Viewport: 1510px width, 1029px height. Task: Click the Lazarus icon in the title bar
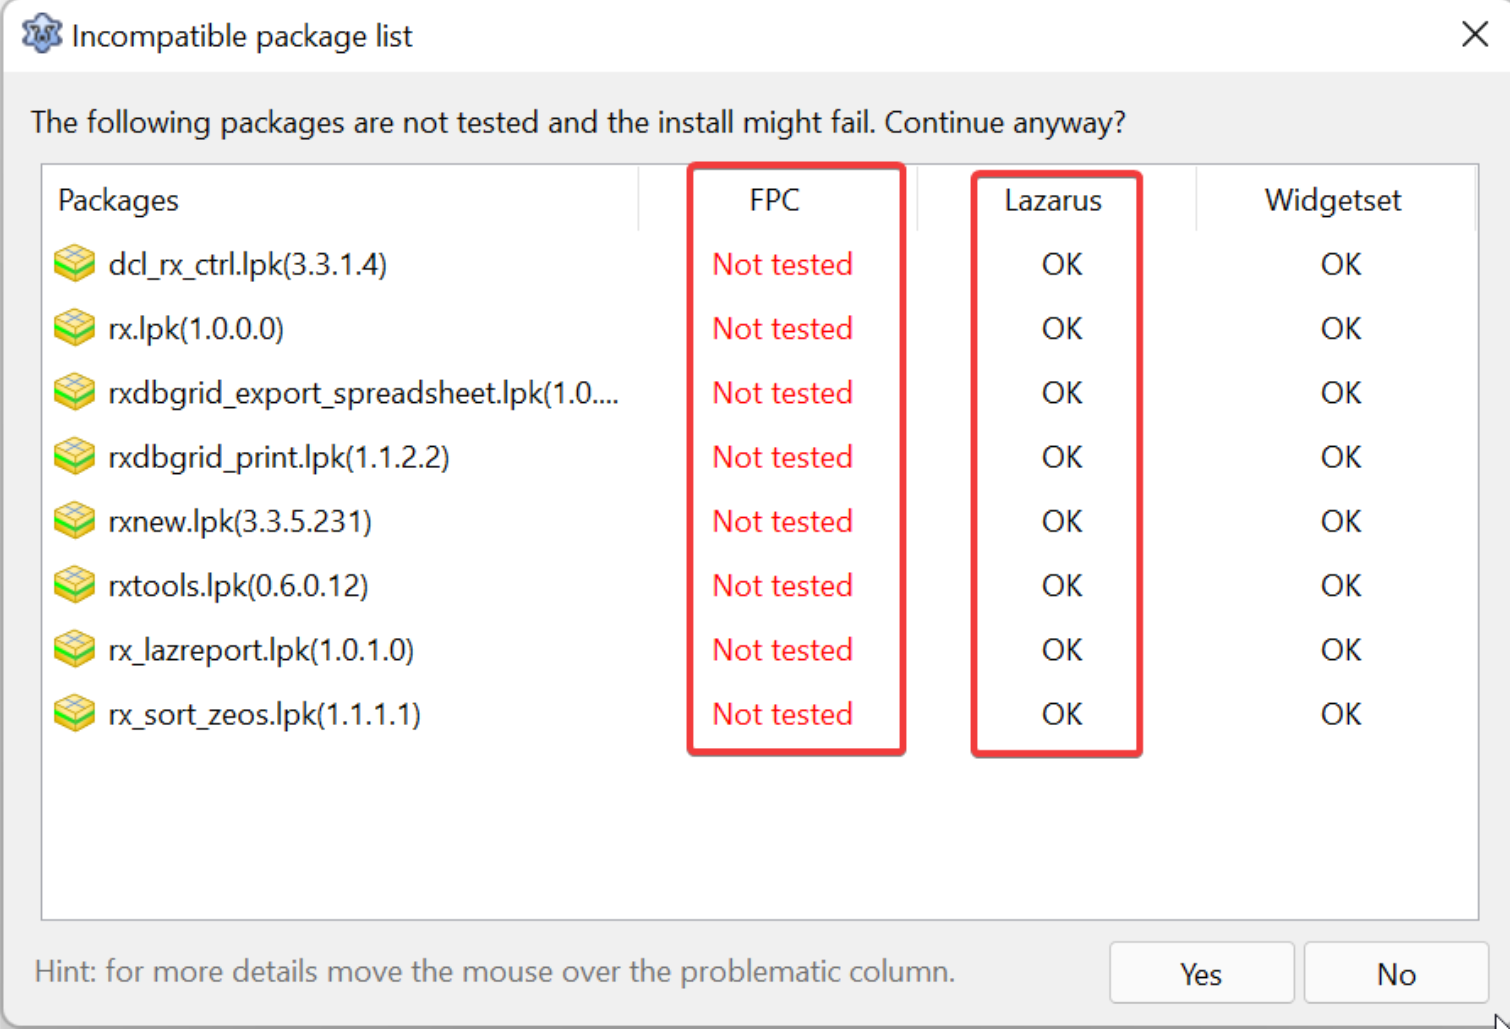point(41,35)
